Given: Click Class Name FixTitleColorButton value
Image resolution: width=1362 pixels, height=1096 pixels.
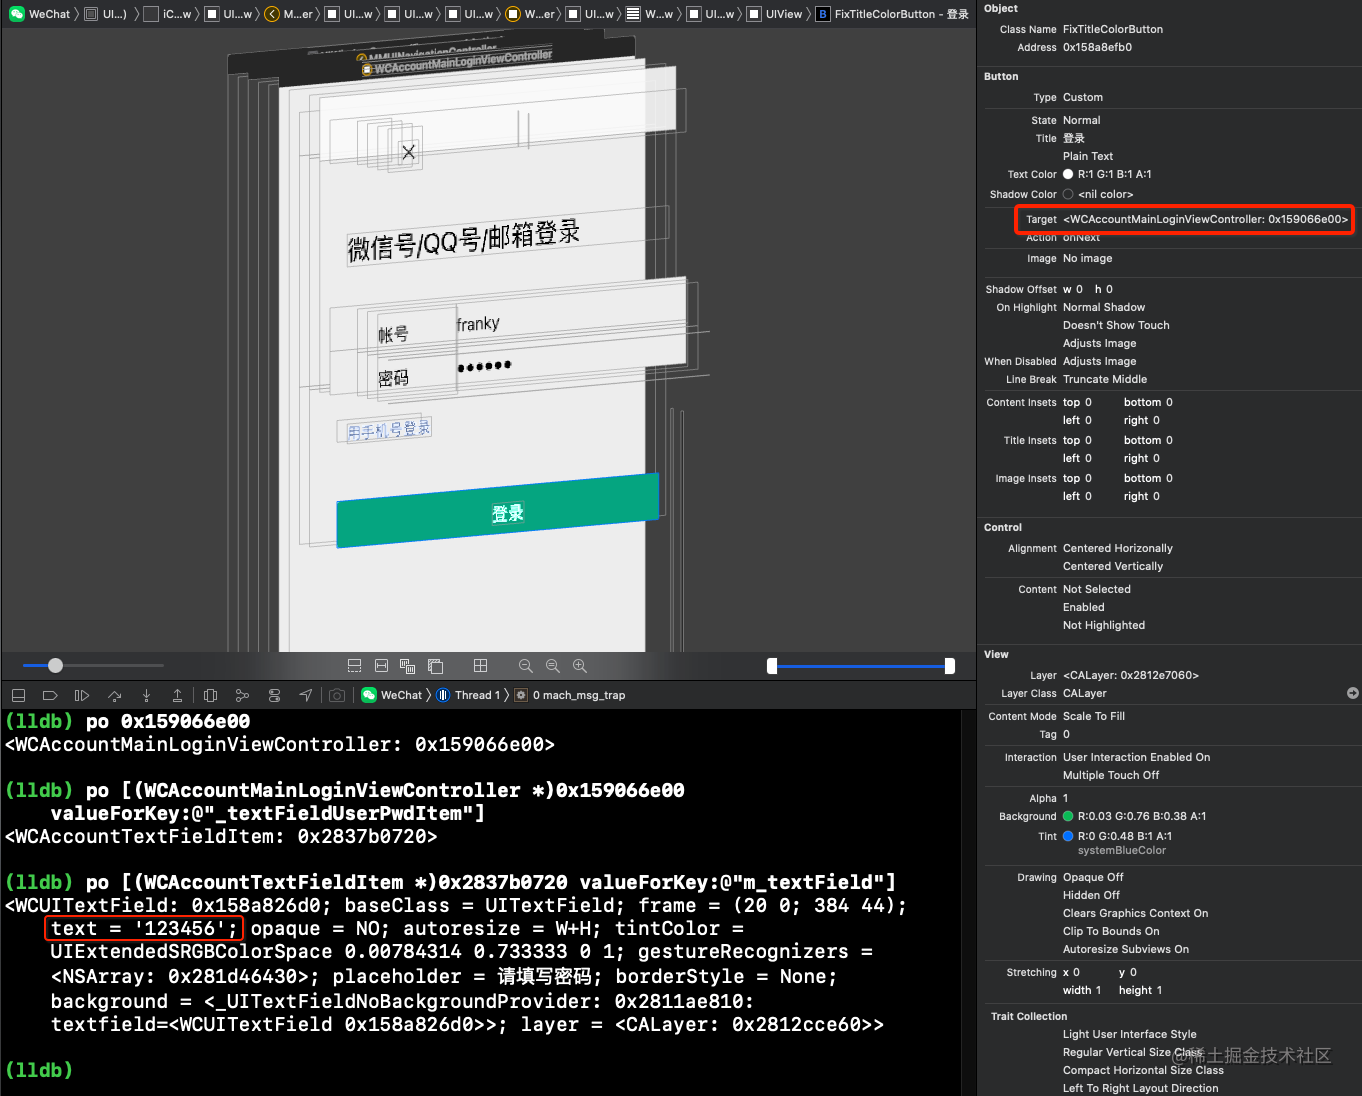Looking at the screenshot, I should [1113, 29].
